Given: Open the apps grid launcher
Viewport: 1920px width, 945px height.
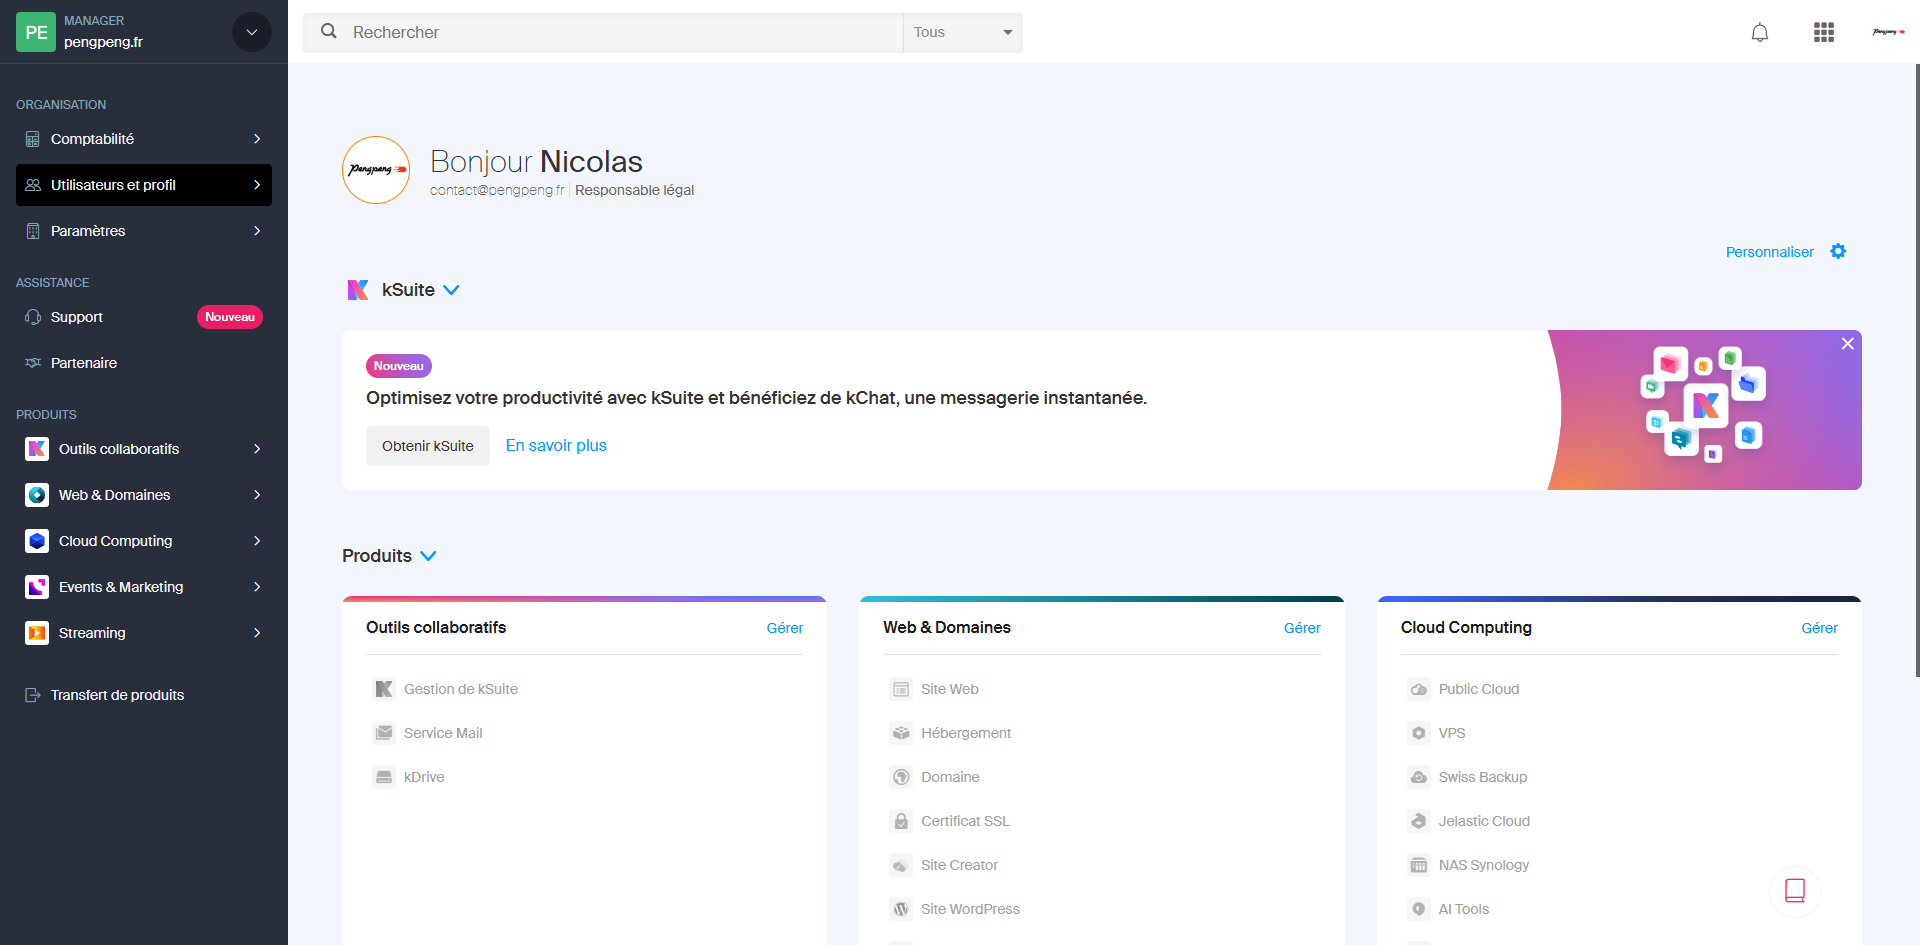Looking at the screenshot, I should tap(1824, 32).
